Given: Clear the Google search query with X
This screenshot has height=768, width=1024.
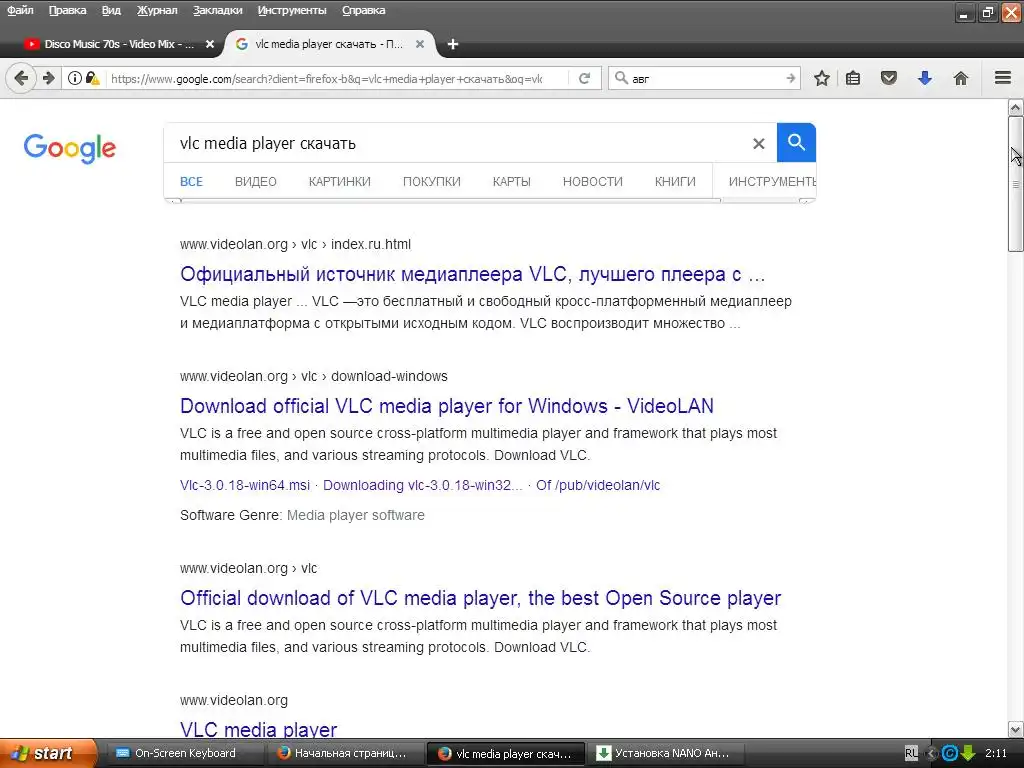Looking at the screenshot, I should click(758, 144).
